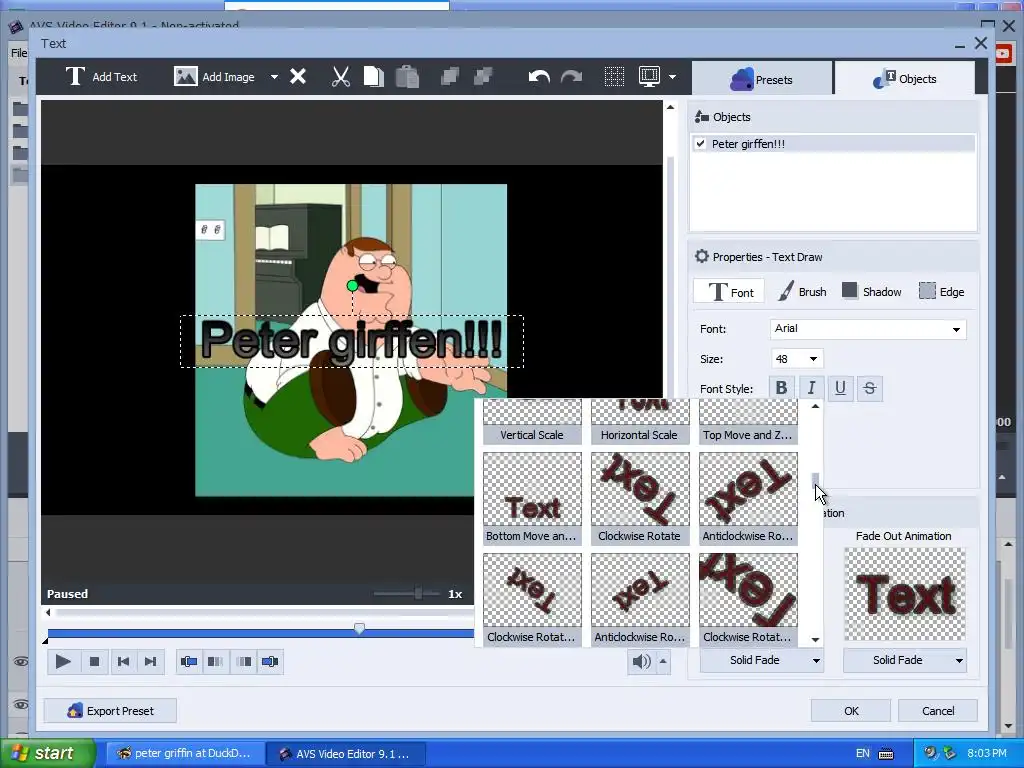Open the Font properties tab

[729, 292]
